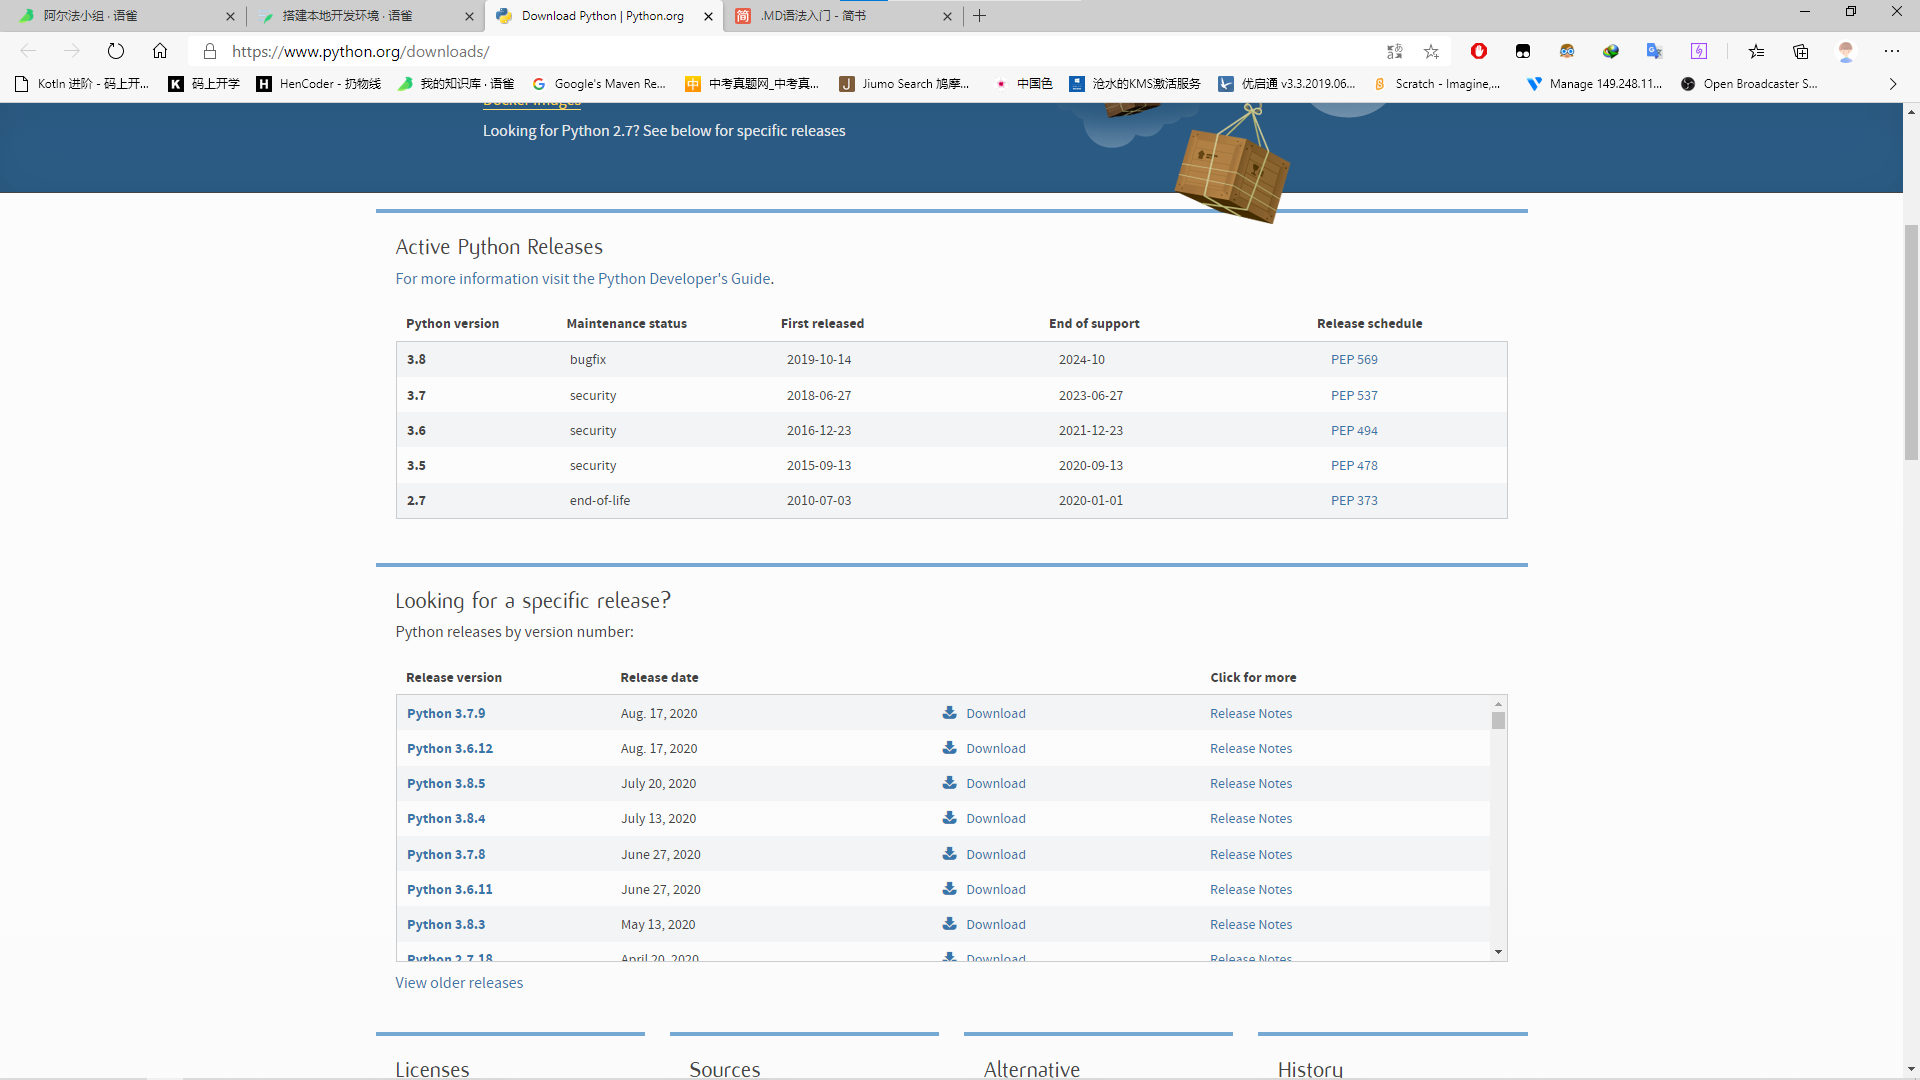1920x1080 pixels.
Task: Open PEP 569 release schedule
Action: (x=1354, y=360)
